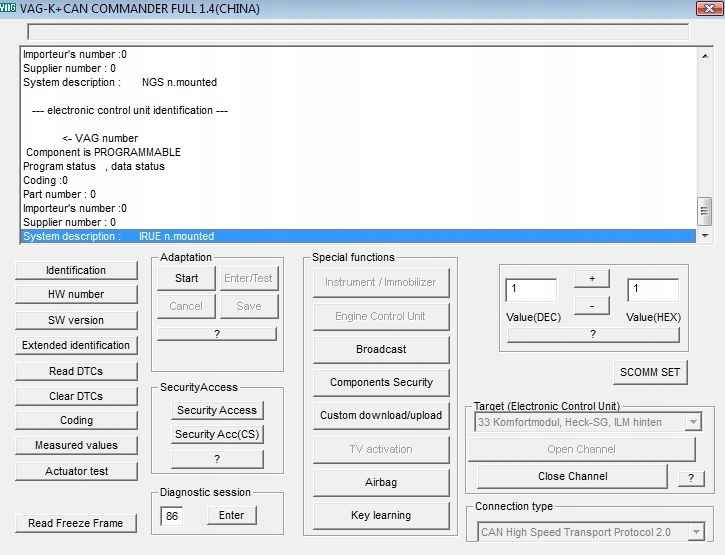Cancel the adaptation
Image resolution: width=725 pixels, height=555 pixels.
(186, 306)
